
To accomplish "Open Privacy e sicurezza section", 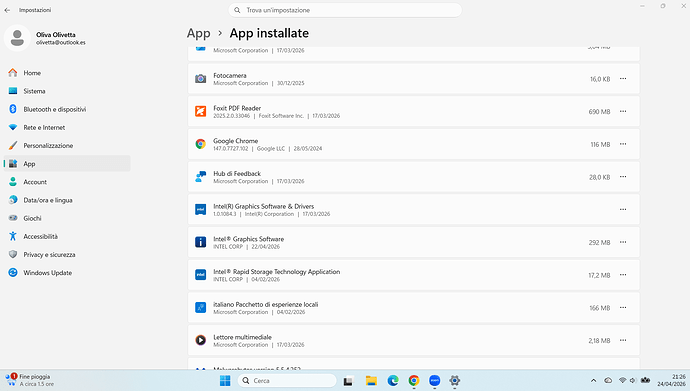I will tap(67, 255).
